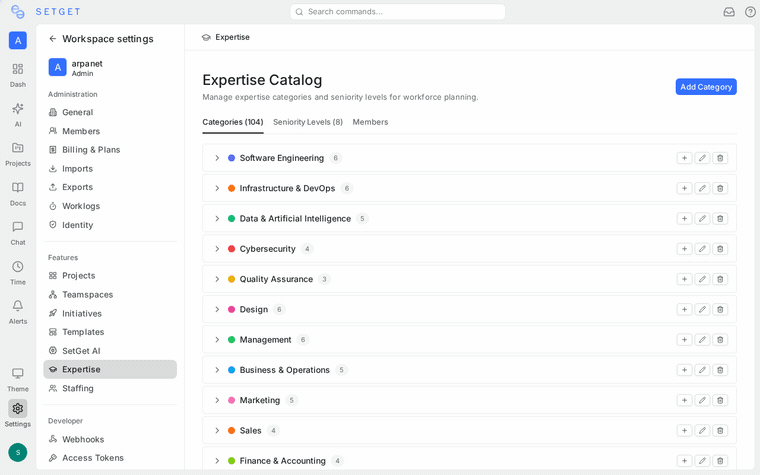The width and height of the screenshot is (760, 475).
Task: Edit the Cybersecurity category
Action: tap(702, 249)
